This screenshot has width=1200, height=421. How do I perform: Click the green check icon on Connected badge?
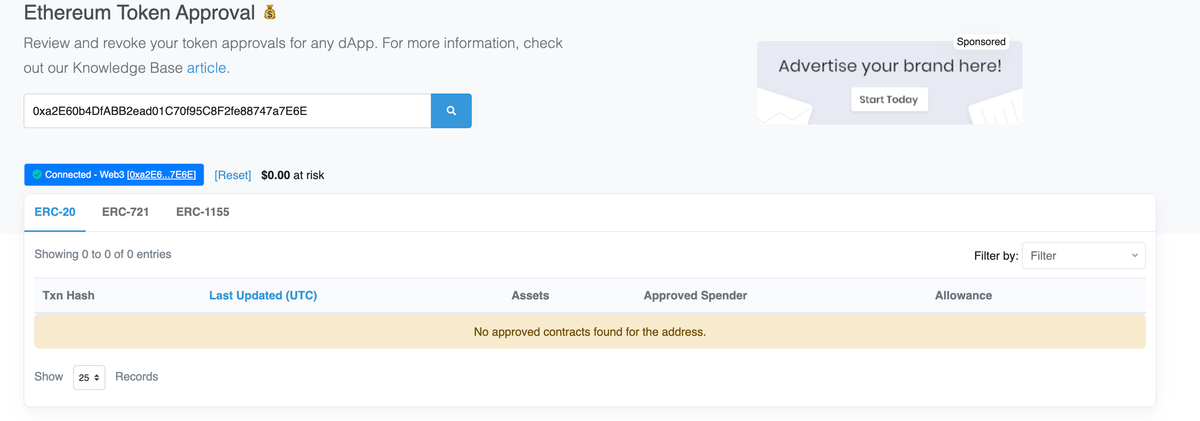pyautogui.click(x=37, y=175)
